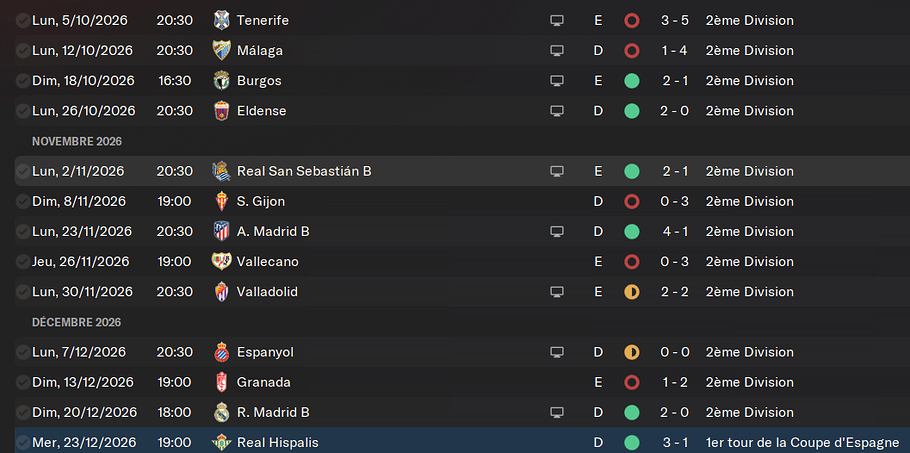Image resolution: width=910 pixels, height=453 pixels.
Task: Click the DÉCEMBRE 2026 section header
Action: [77, 322]
